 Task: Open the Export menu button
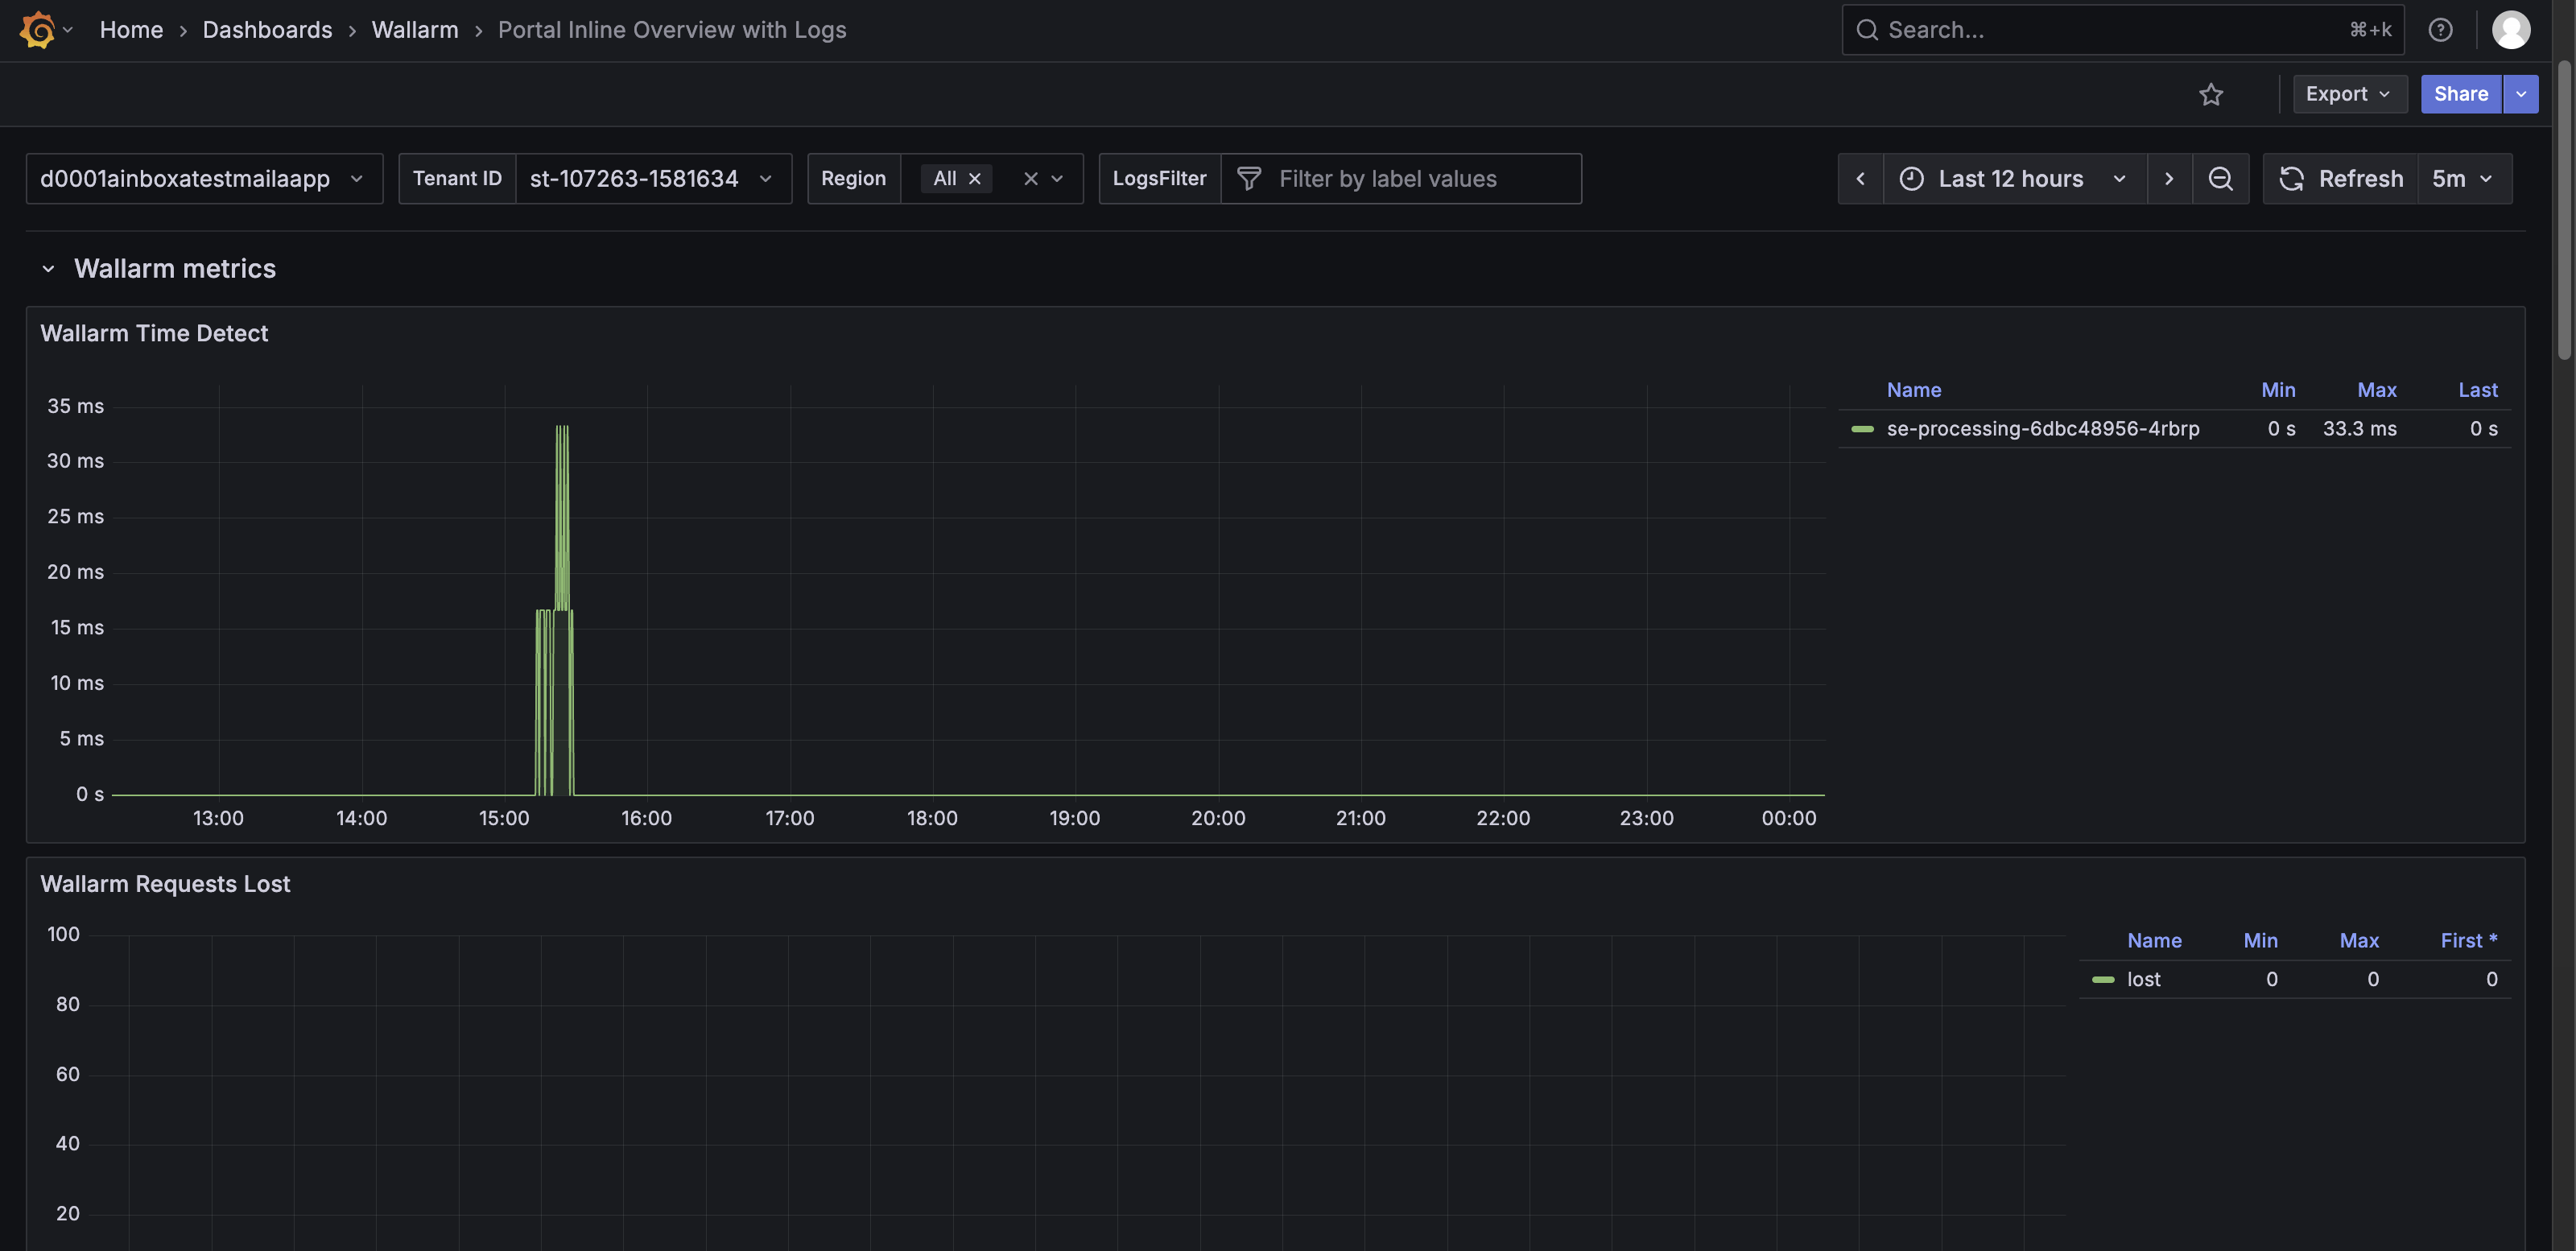tap(2348, 94)
